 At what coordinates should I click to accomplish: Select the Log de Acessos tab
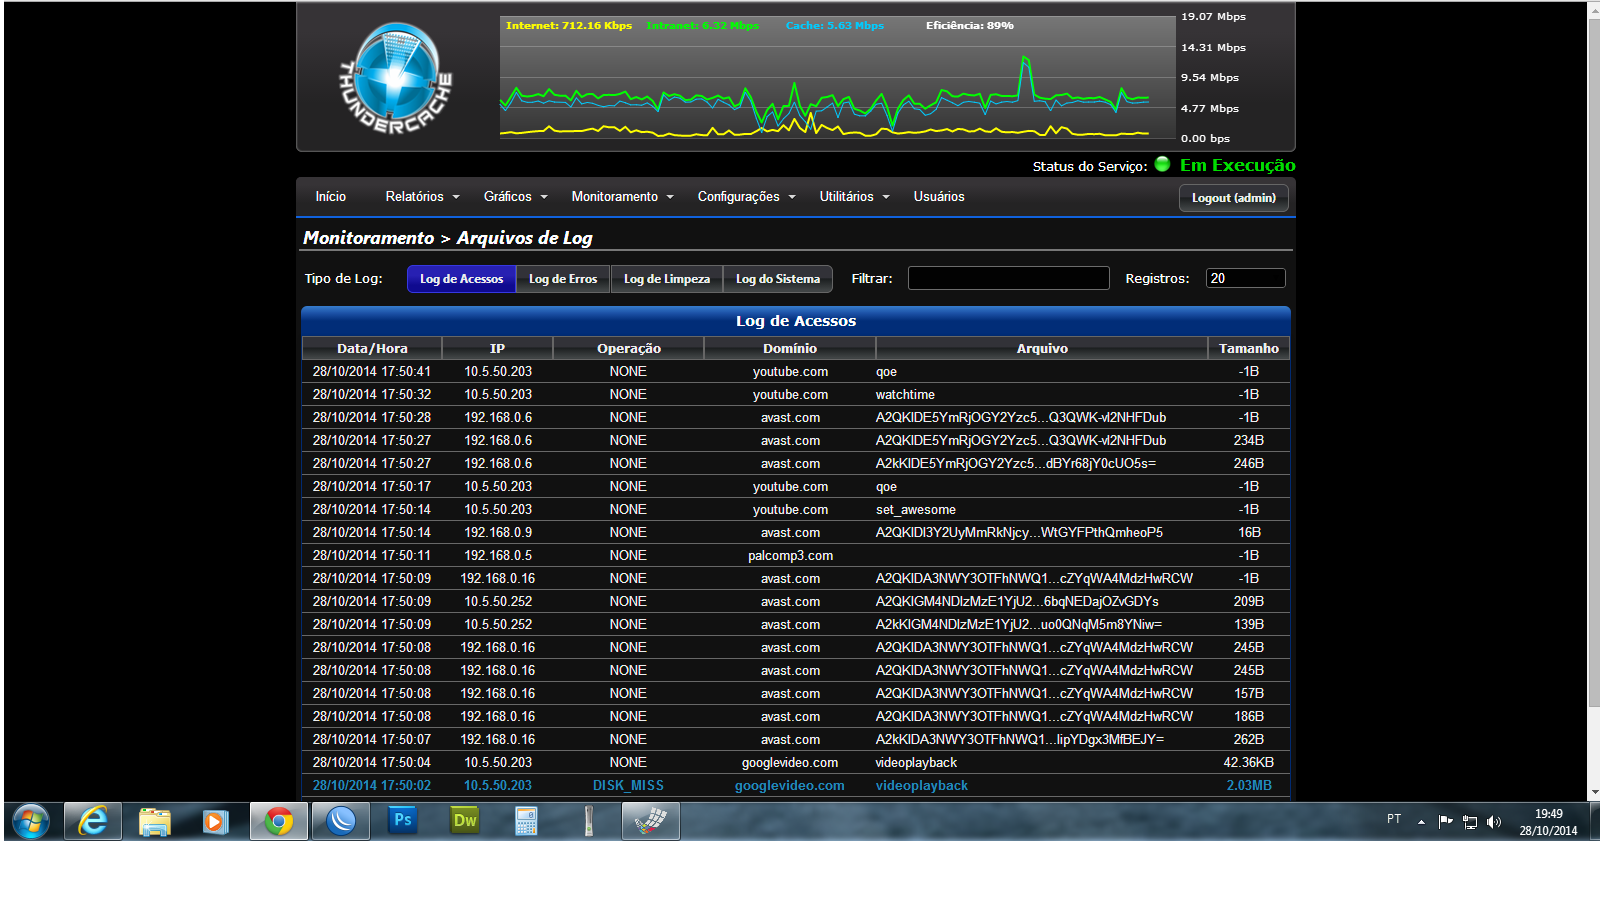pyautogui.click(x=461, y=279)
